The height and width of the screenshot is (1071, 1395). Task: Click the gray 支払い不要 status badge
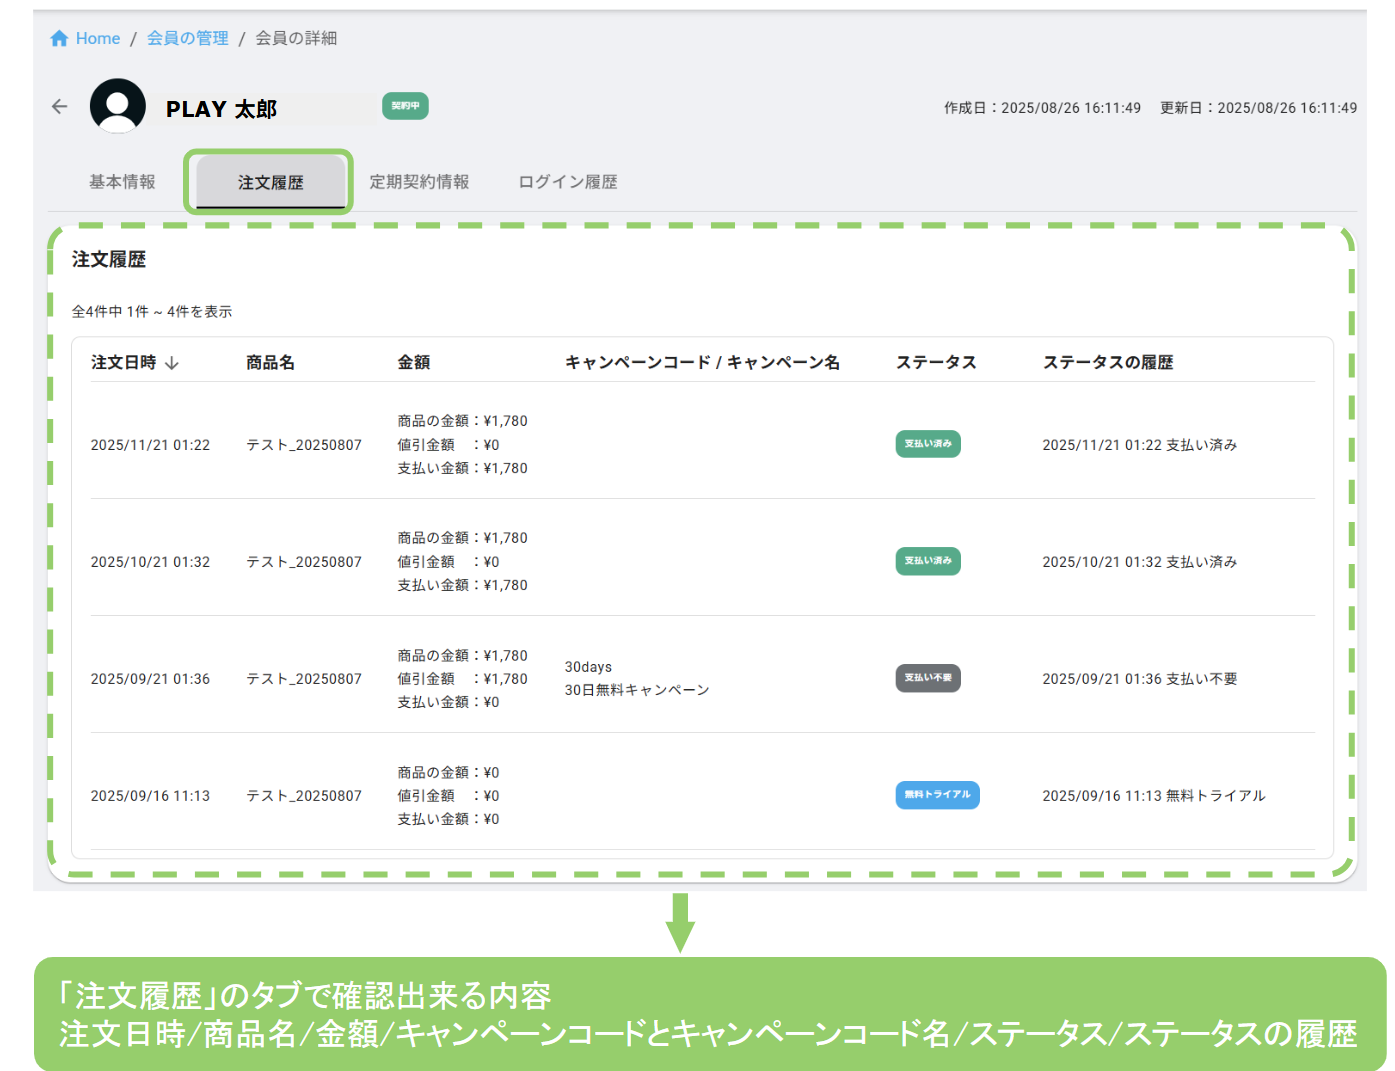[927, 678]
